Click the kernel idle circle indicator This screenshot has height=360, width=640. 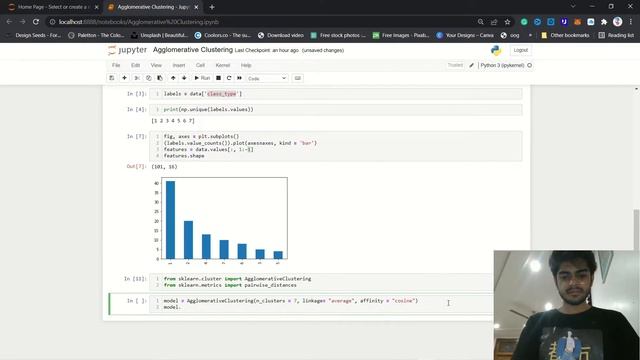click(529, 65)
